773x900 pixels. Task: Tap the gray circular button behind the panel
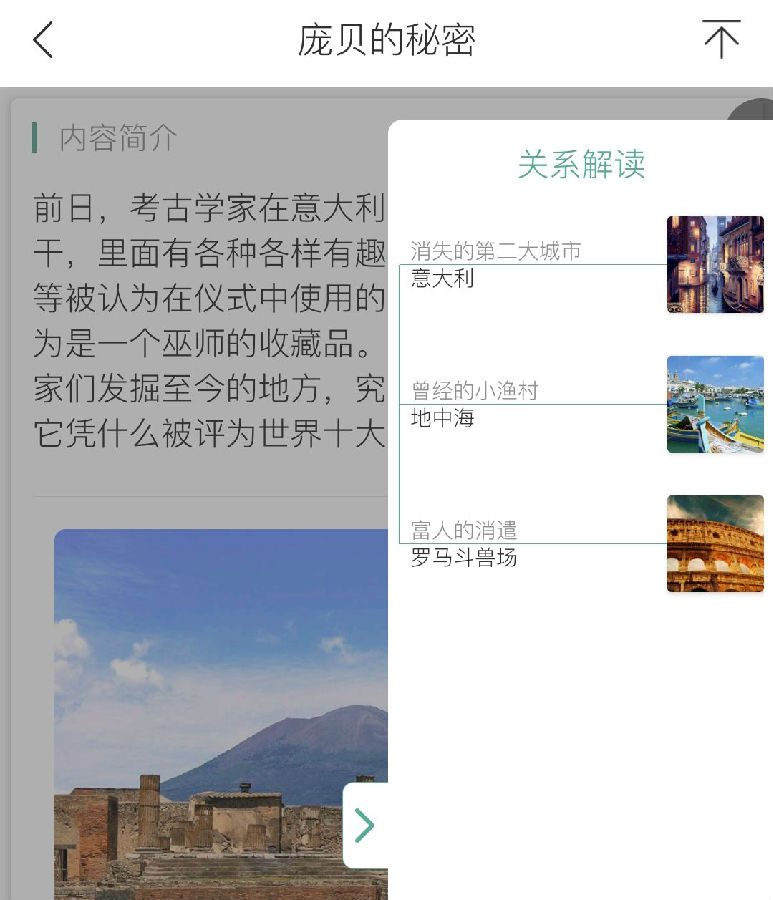click(752, 111)
